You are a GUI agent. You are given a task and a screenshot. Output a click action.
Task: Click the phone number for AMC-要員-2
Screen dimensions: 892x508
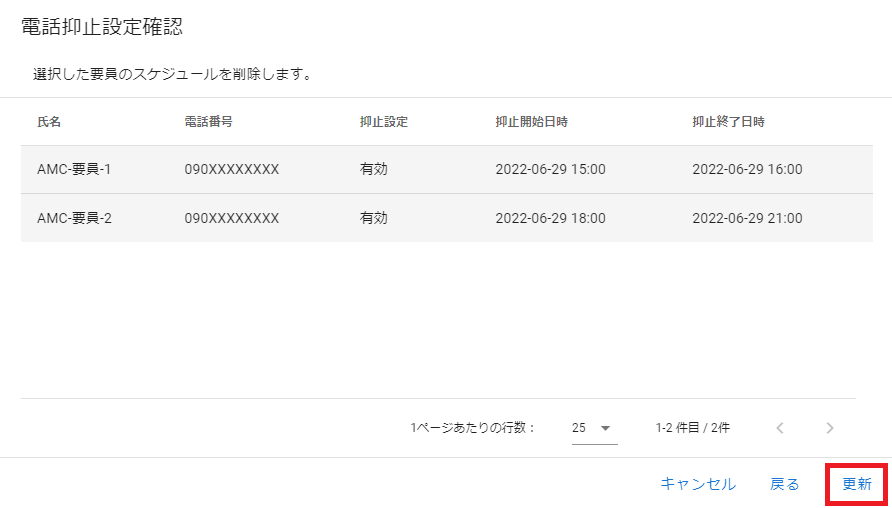232,218
